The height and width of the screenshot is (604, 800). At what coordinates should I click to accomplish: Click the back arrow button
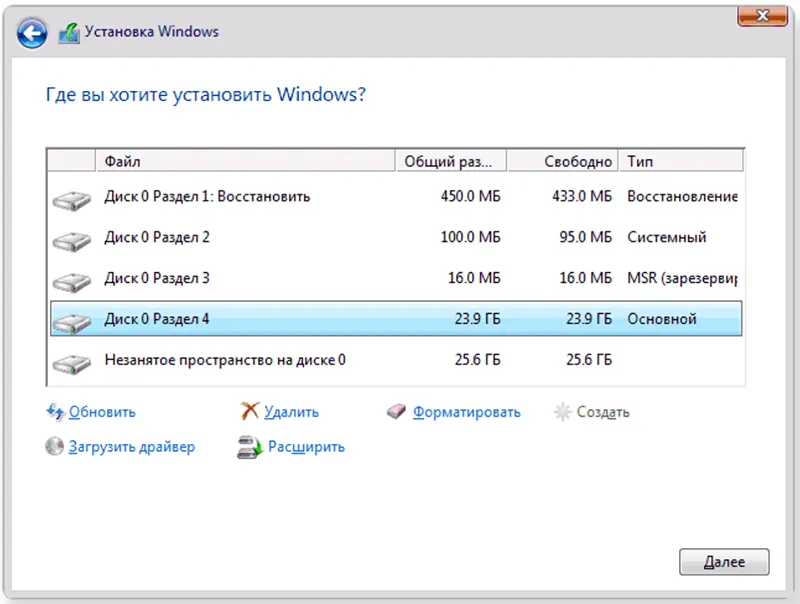33,33
